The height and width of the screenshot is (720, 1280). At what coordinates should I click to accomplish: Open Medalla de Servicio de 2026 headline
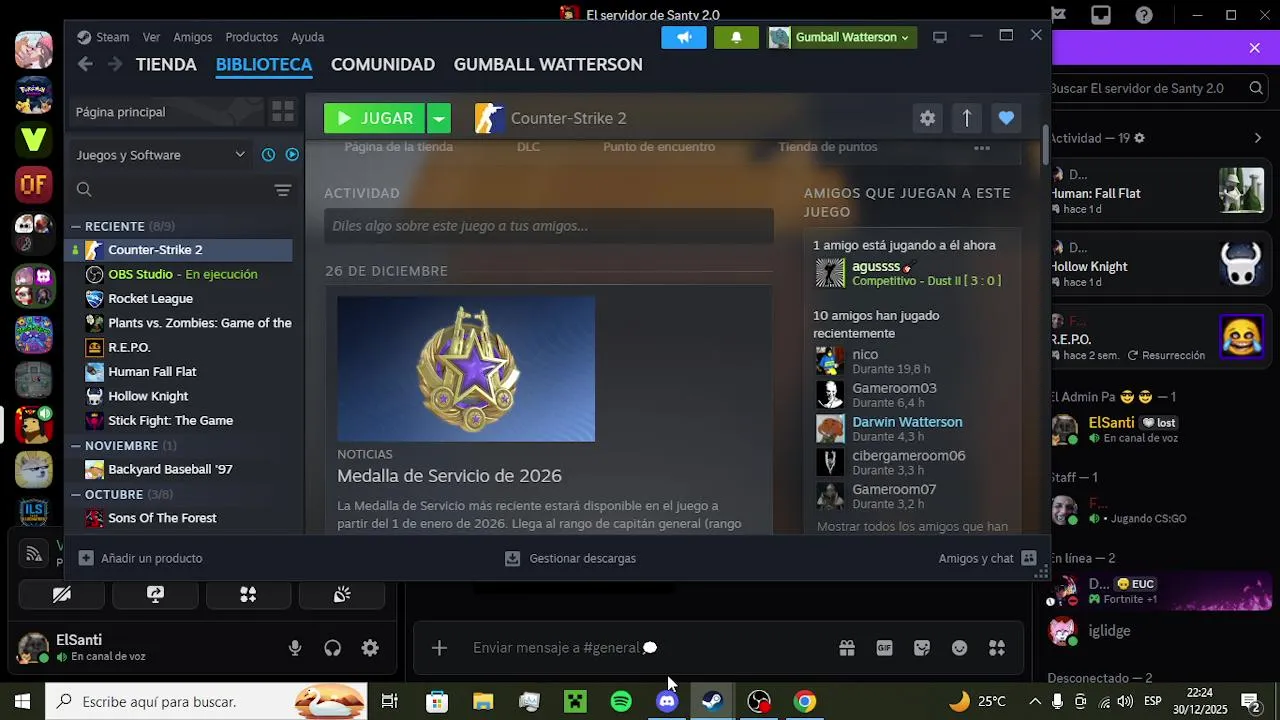point(449,476)
